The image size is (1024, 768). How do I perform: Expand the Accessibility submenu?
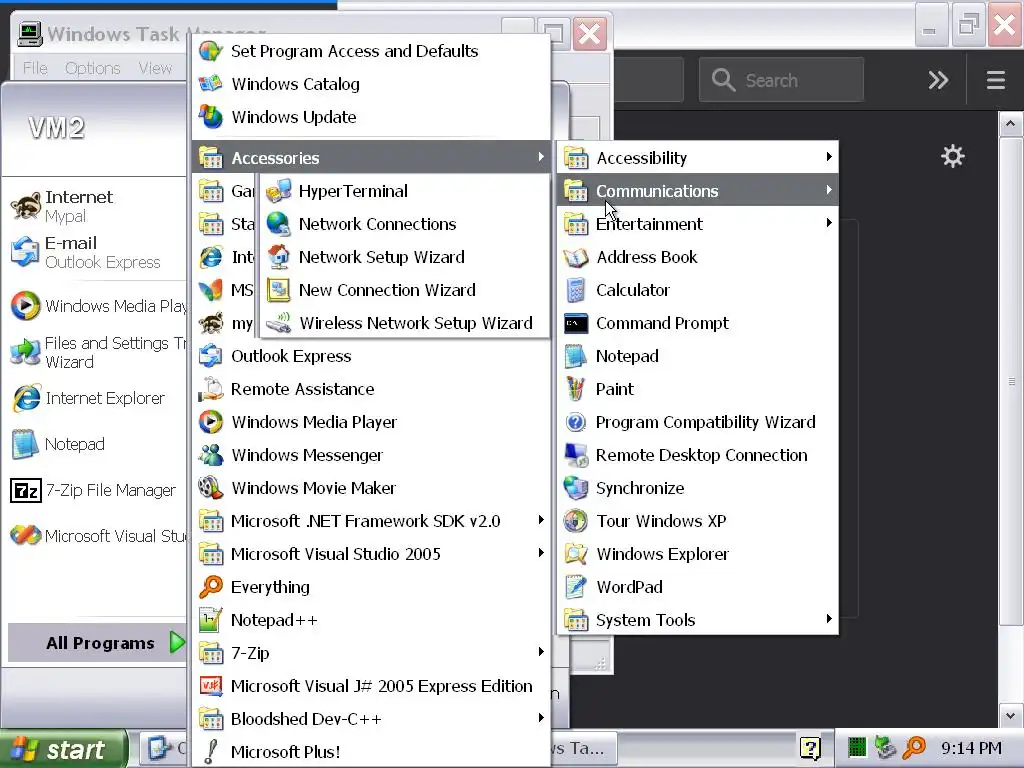click(697, 157)
